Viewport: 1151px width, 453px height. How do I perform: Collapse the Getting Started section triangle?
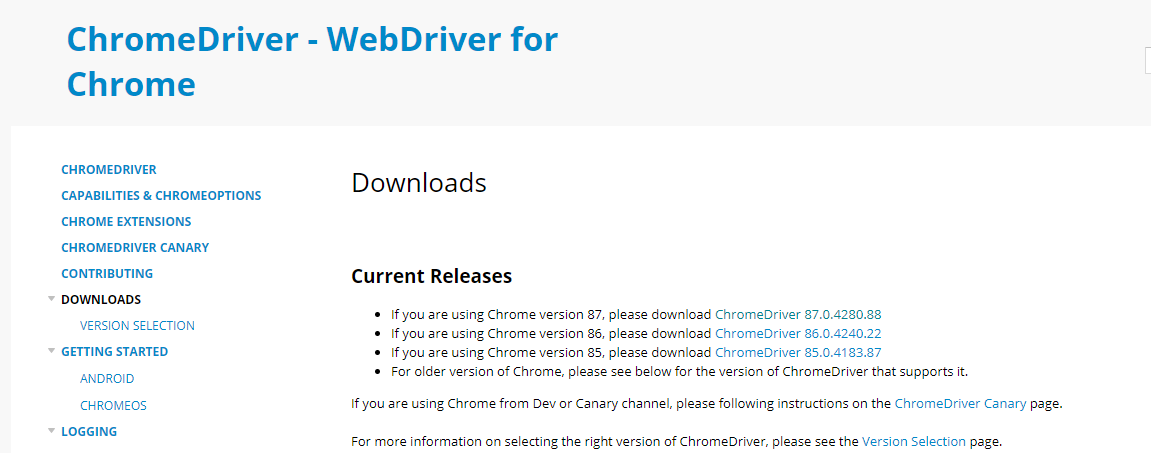[x=51, y=351]
